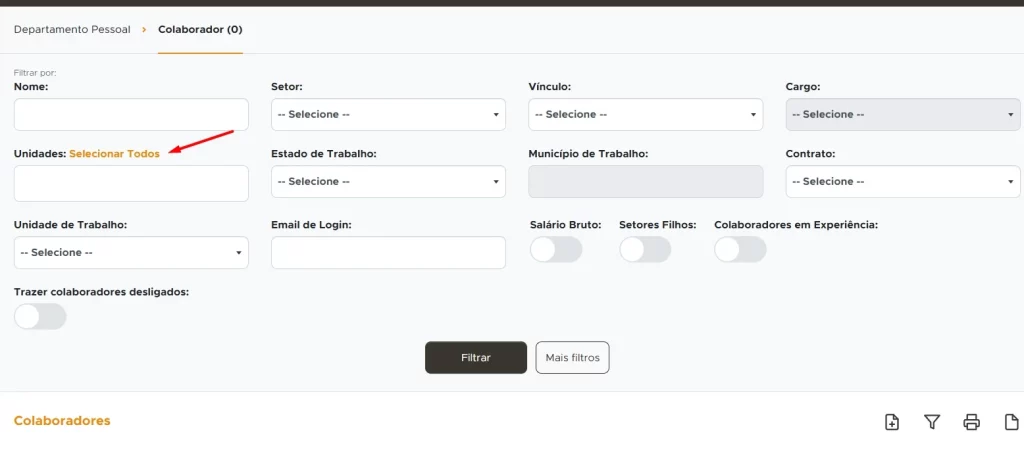Click the Email de Login field
Screen dimensions: 1024x450
388,253
